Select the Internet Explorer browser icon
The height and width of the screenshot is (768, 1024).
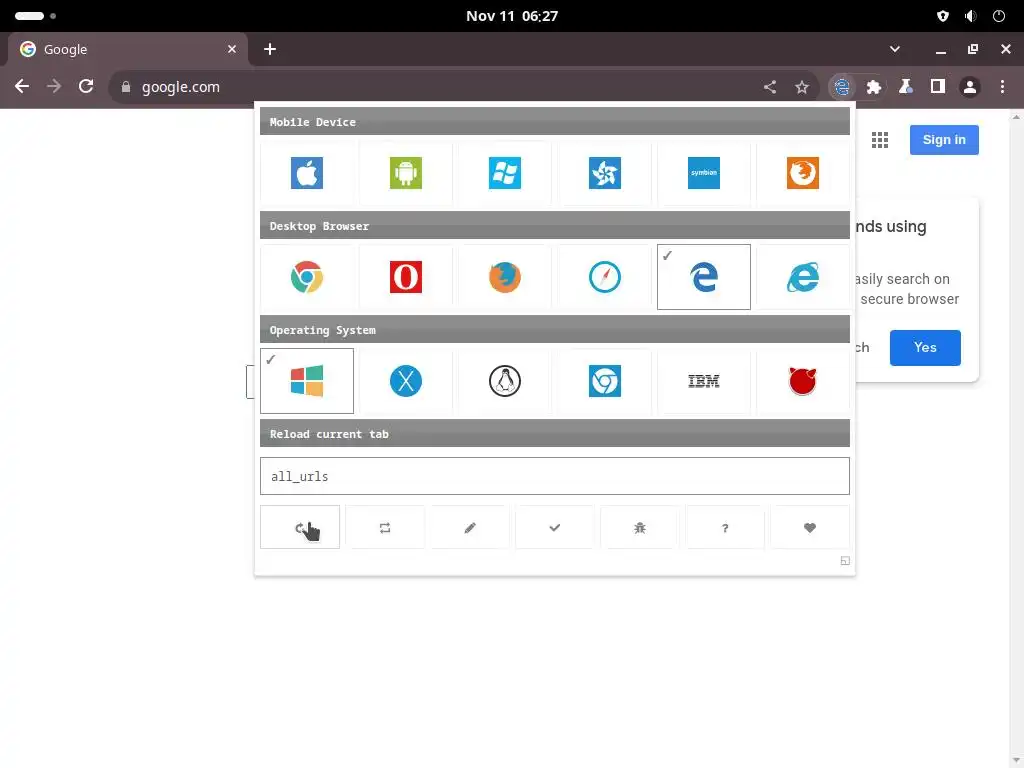point(803,277)
